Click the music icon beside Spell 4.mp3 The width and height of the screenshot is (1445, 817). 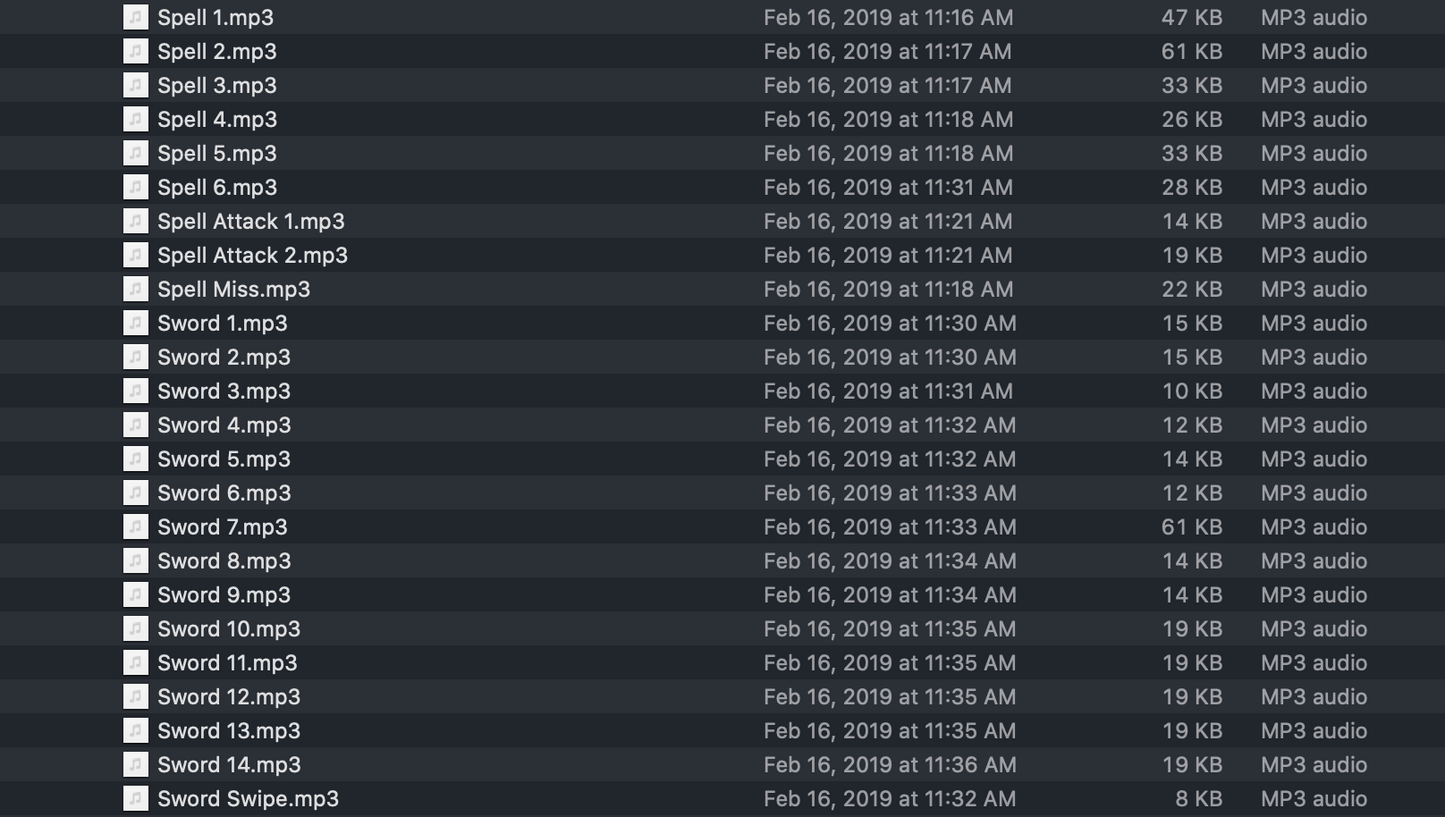[136, 119]
